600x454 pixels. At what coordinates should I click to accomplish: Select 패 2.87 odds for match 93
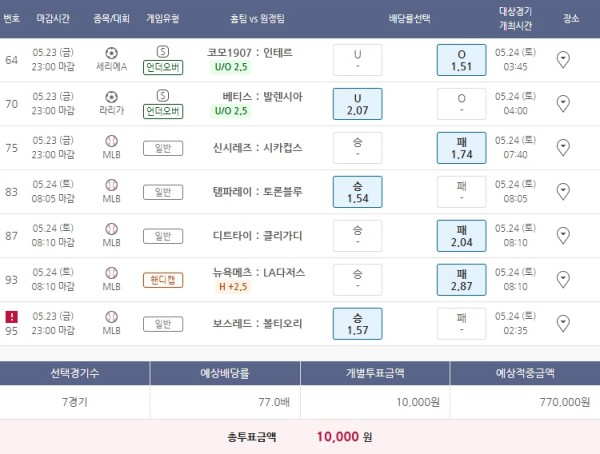tap(461, 280)
